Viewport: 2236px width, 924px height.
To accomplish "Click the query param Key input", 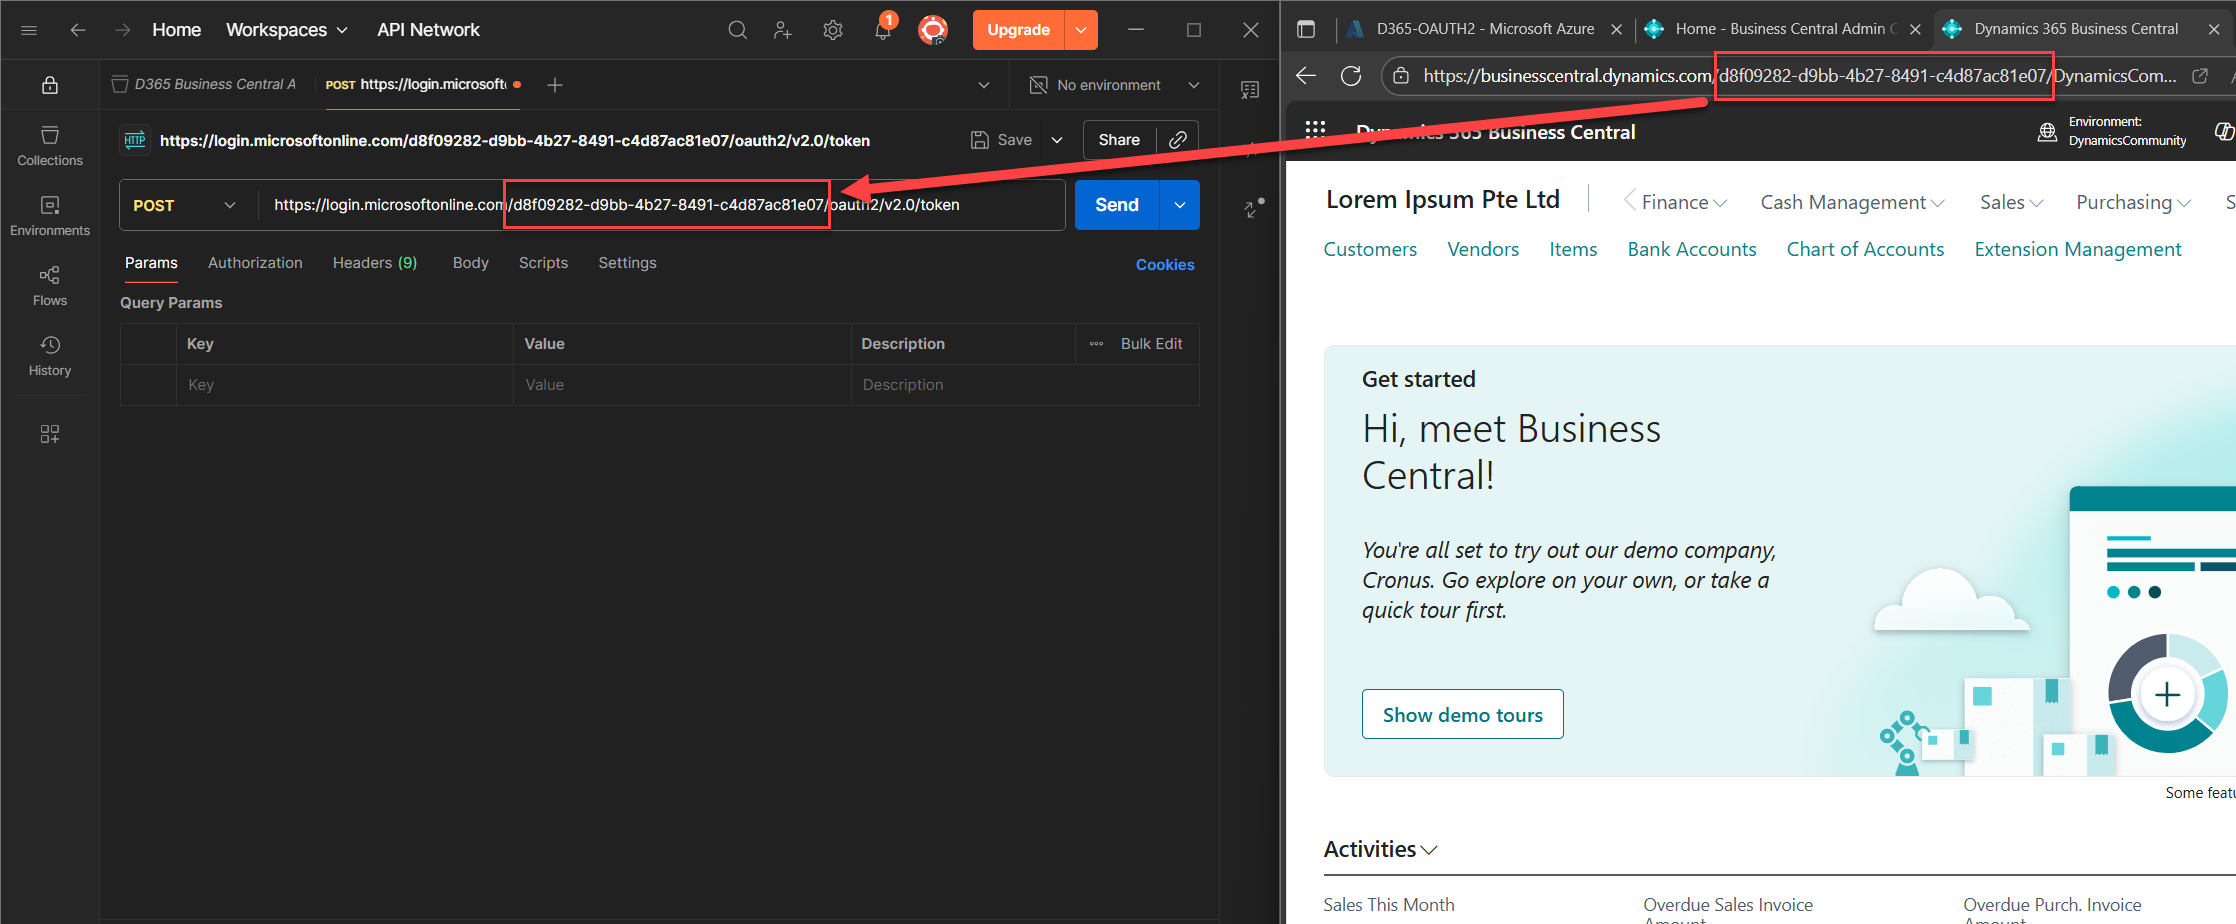I will (345, 385).
